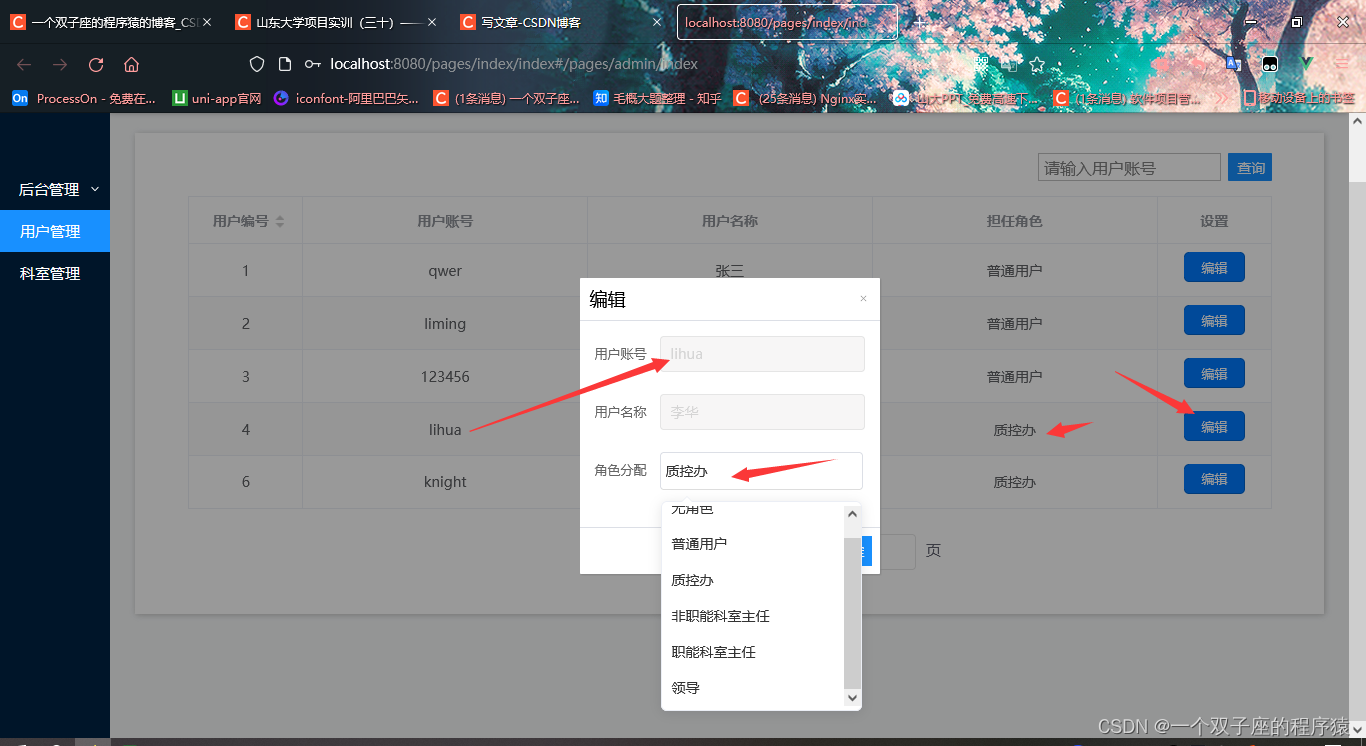Viewport: 1366px width, 746px height.
Task: Click the dropdown list scroll down arrow
Action: click(x=852, y=697)
